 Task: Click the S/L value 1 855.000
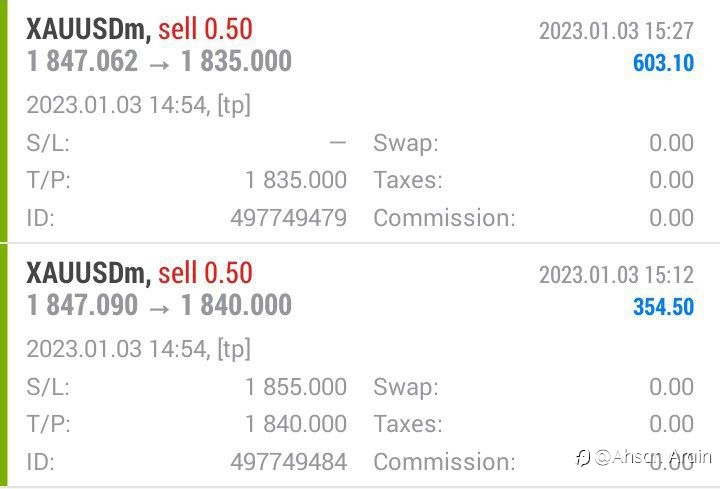[296, 387]
